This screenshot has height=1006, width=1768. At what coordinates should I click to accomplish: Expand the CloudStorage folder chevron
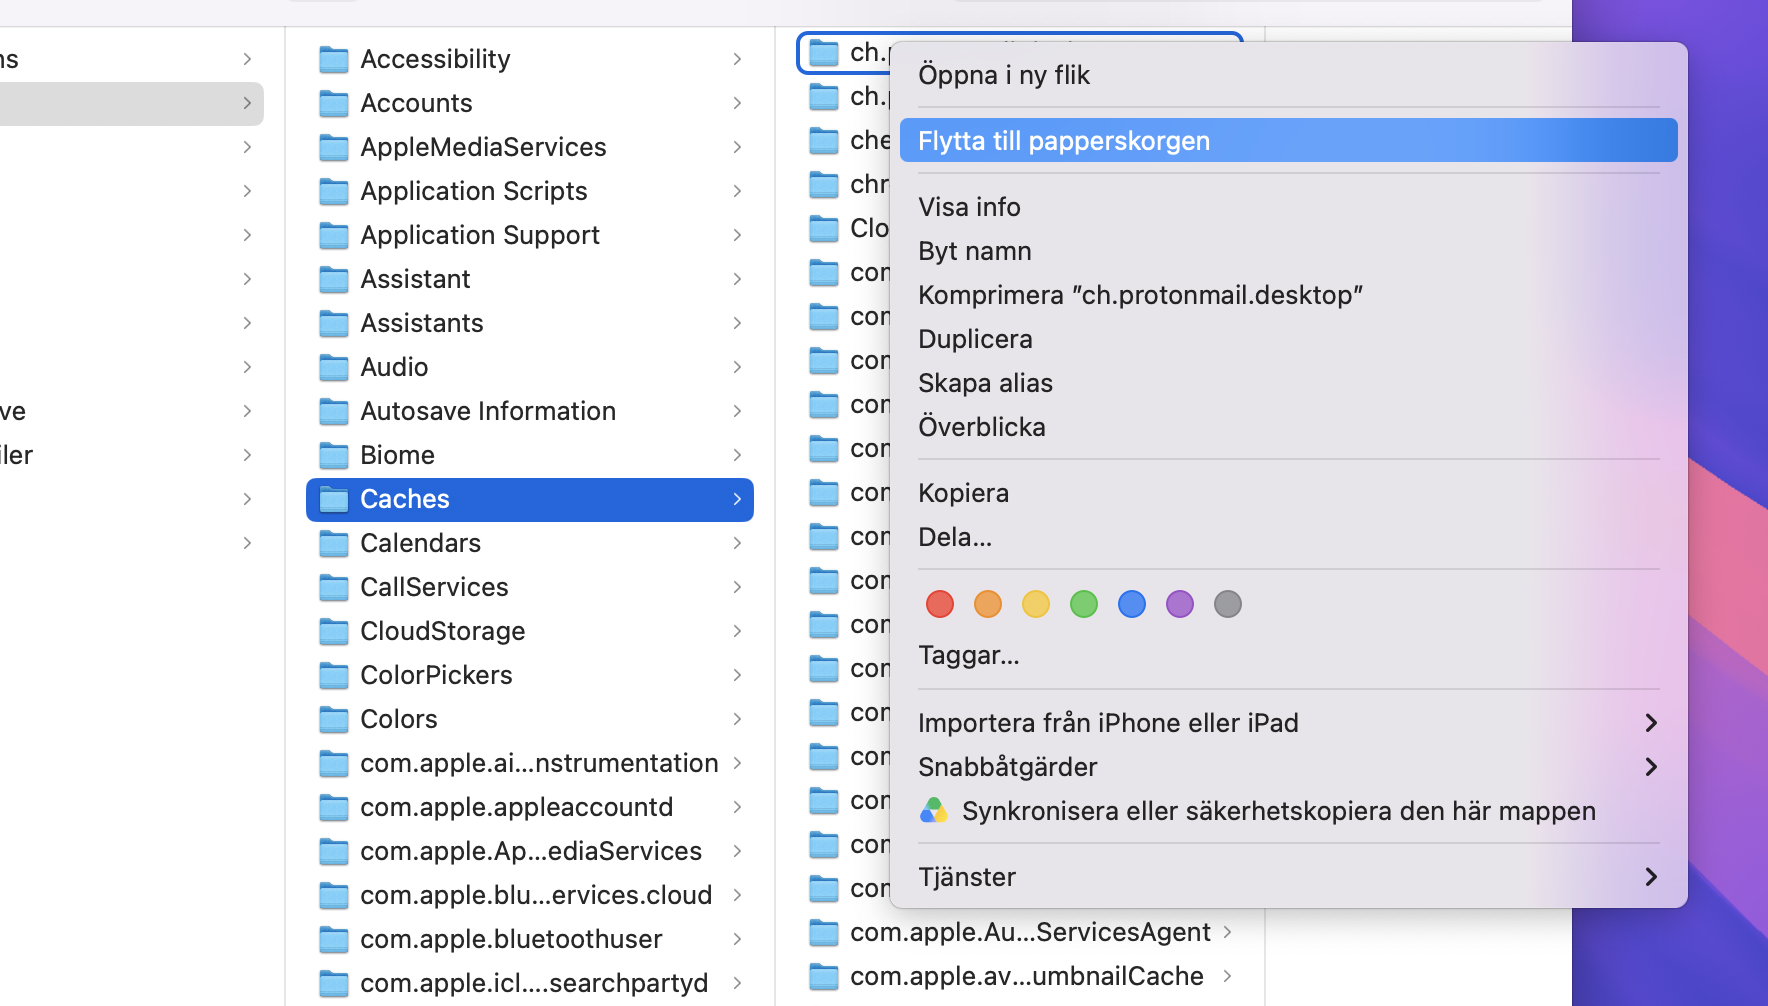tap(737, 632)
